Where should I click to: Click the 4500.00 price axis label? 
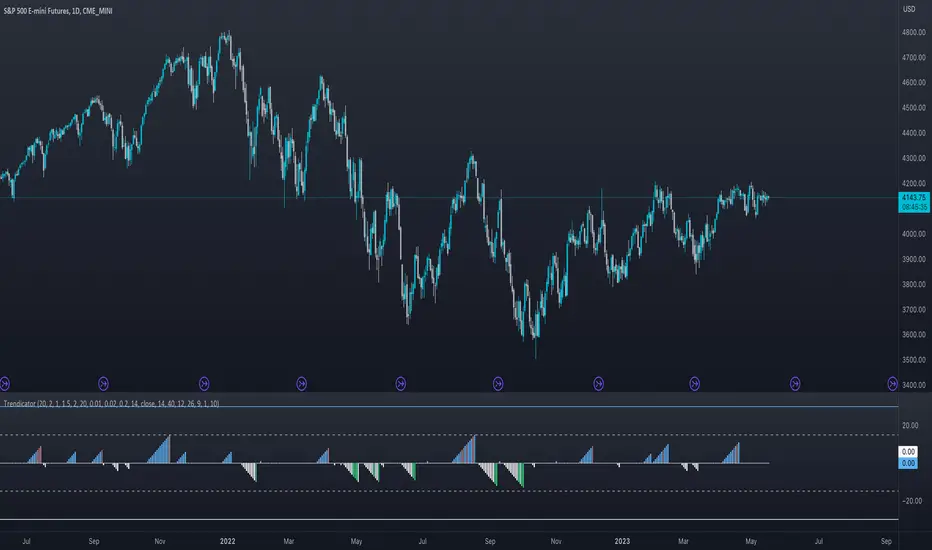point(914,108)
